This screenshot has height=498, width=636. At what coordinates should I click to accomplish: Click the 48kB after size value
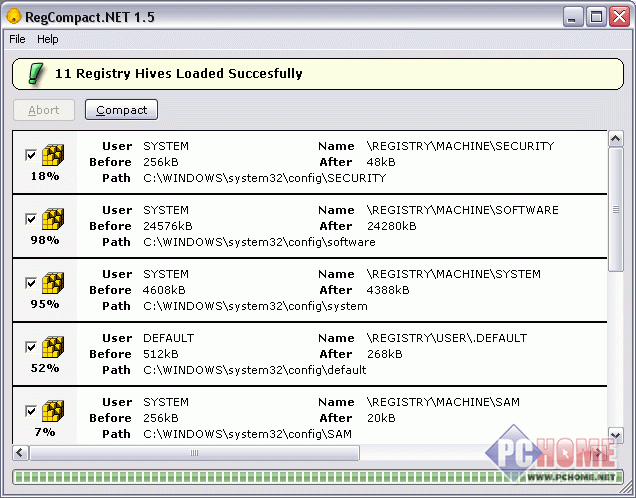pyautogui.click(x=381, y=162)
